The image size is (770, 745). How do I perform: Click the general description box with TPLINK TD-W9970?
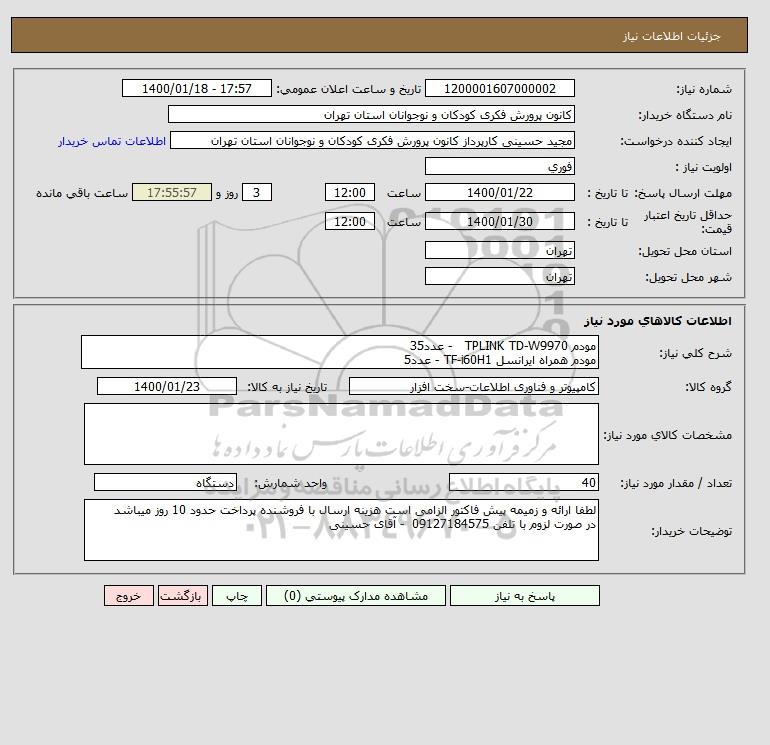point(340,352)
